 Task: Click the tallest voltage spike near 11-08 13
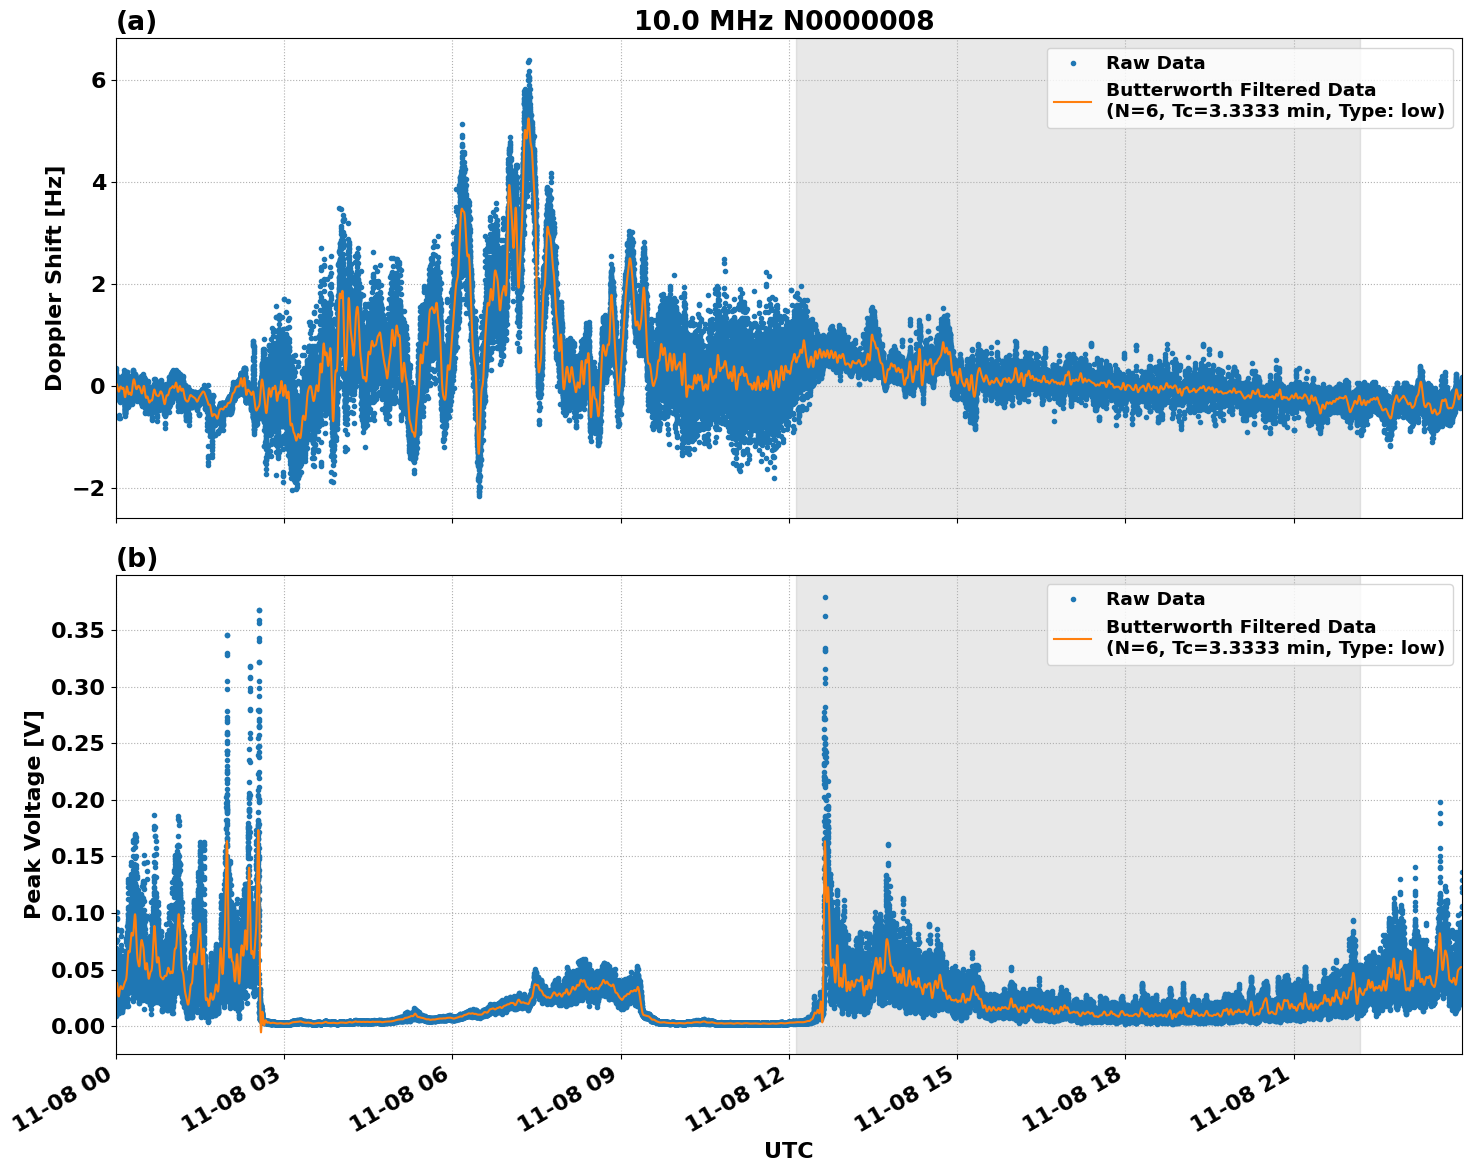tap(824, 598)
